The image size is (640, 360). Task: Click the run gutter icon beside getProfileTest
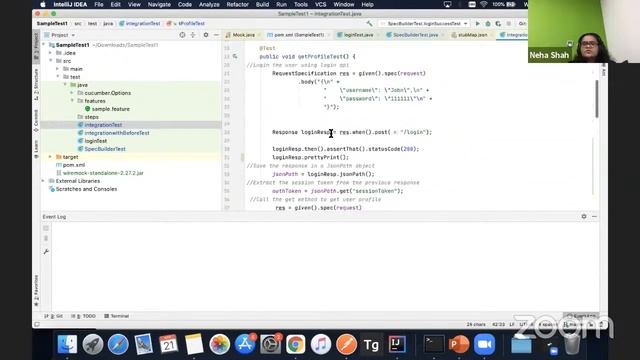pos(235,56)
